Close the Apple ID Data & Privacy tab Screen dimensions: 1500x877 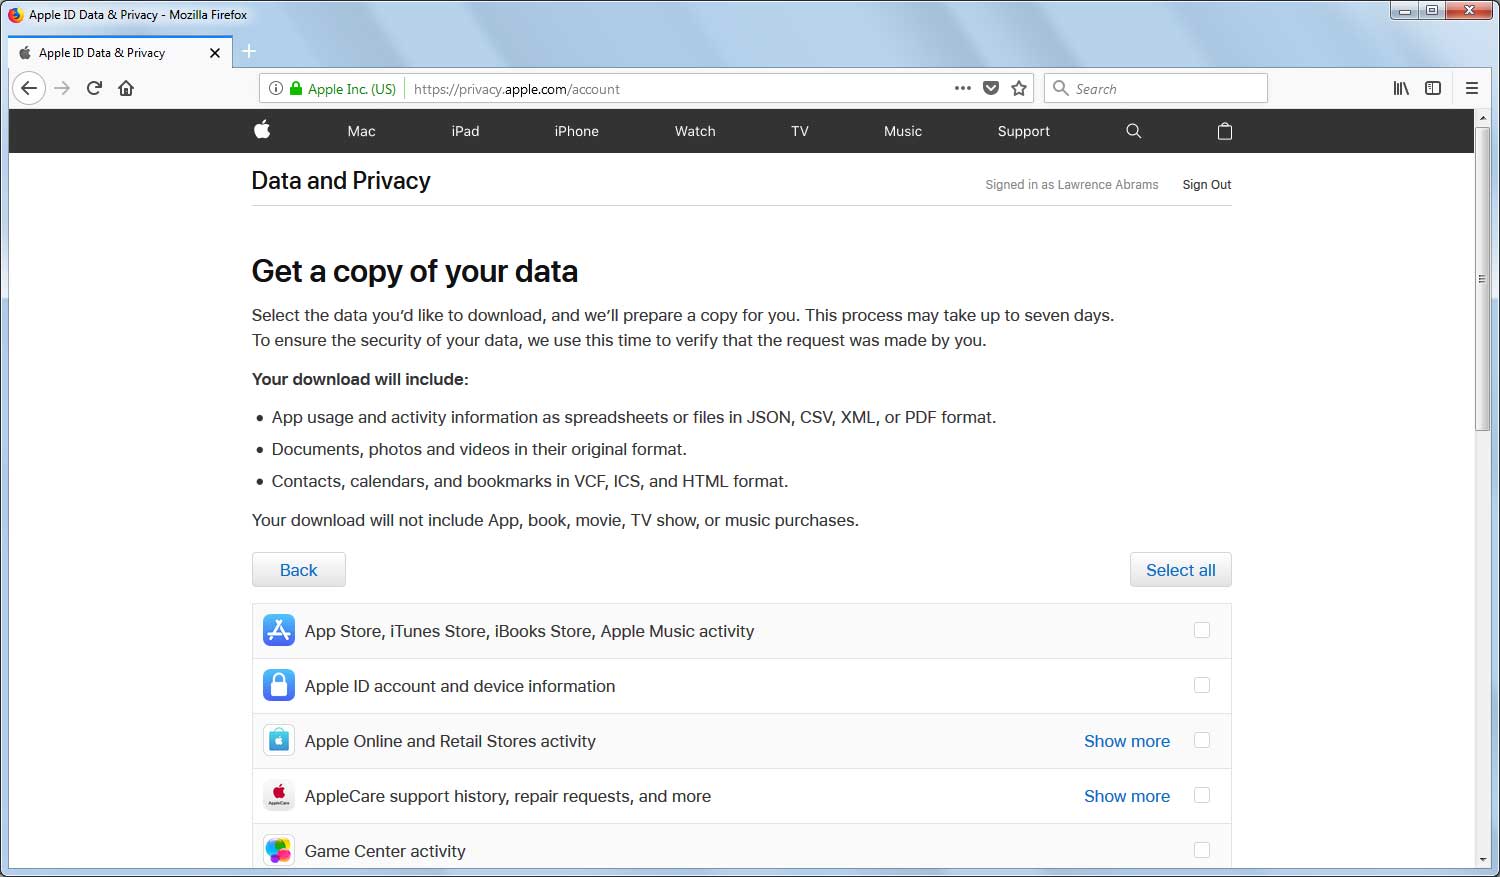point(215,53)
